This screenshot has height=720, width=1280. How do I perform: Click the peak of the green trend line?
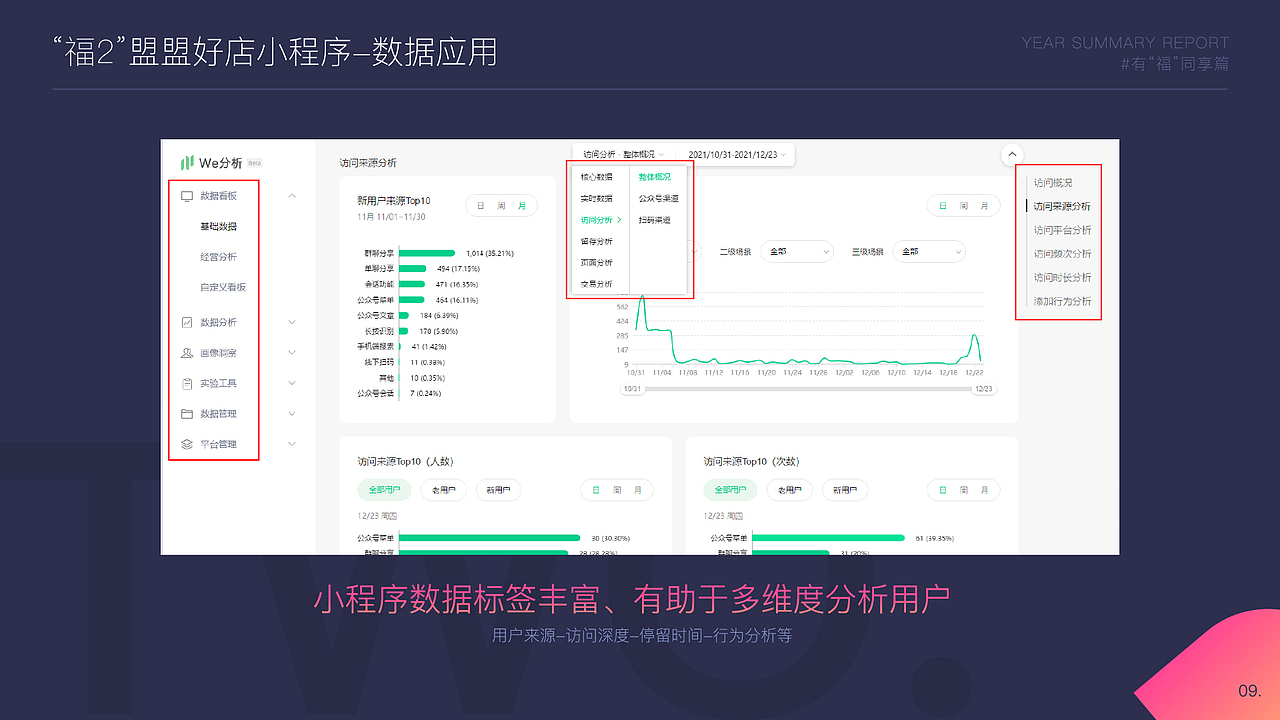642,298
